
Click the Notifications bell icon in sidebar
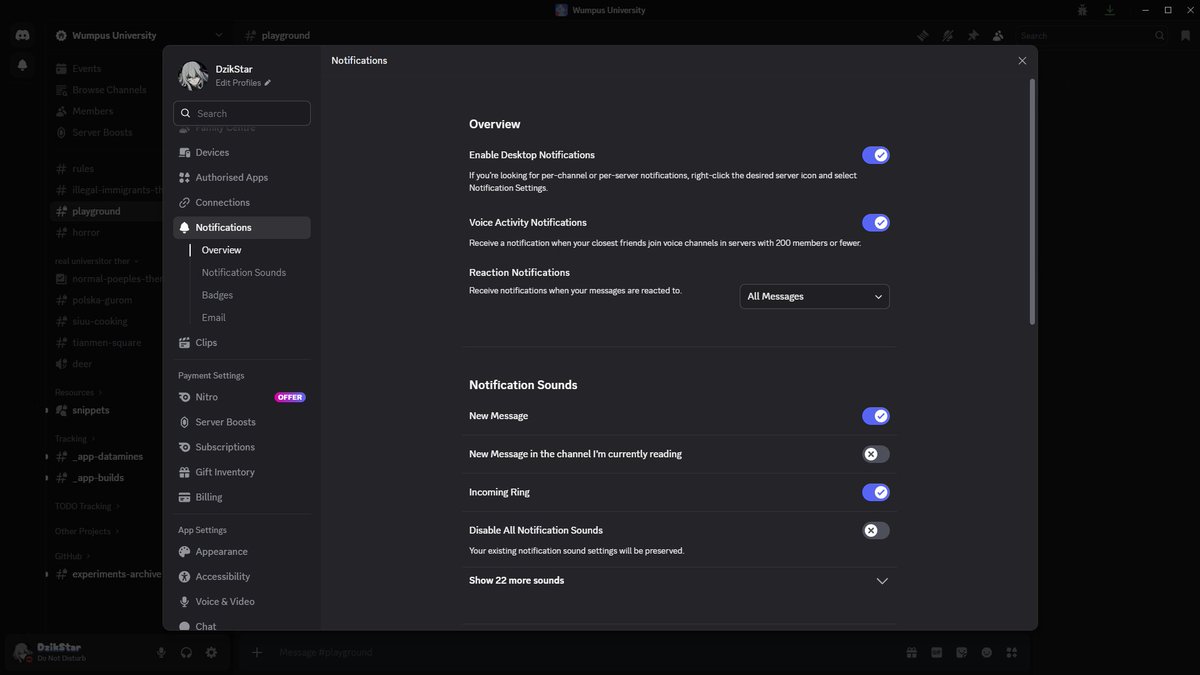pyautogui.click(x=185, y=227)
